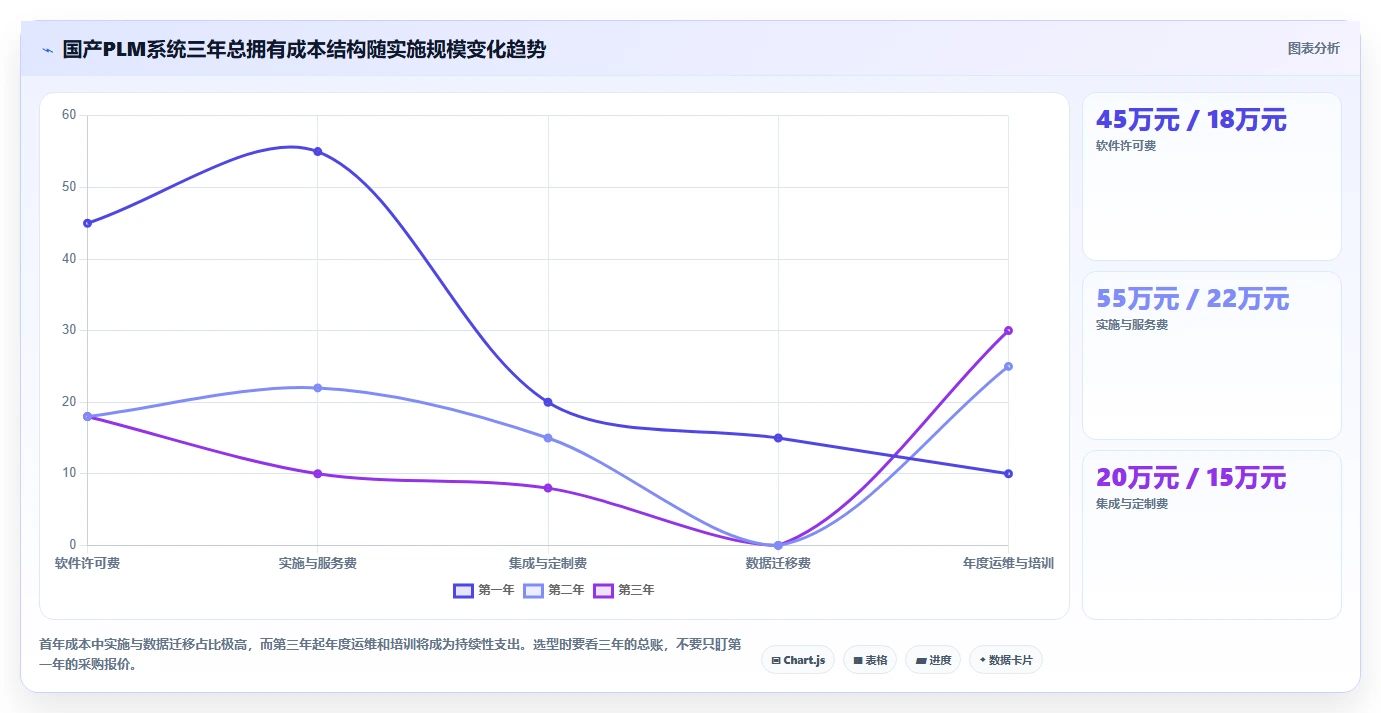Image resolution: width=1381 pixels, height=713 pixels.
Task: Click the 集成与定制费 x-axis label
Action: [x=548, y=564]
